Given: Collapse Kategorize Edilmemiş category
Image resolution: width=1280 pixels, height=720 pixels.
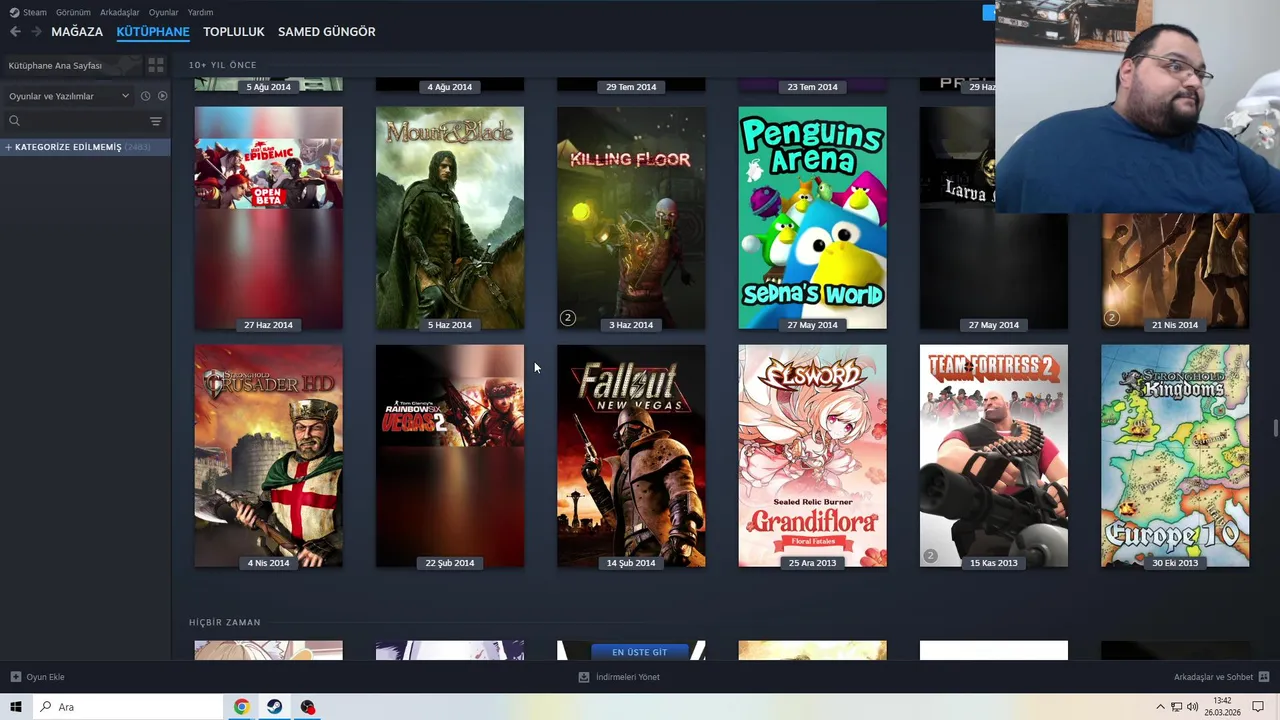Looking at the screenshot, I should 85,147.
